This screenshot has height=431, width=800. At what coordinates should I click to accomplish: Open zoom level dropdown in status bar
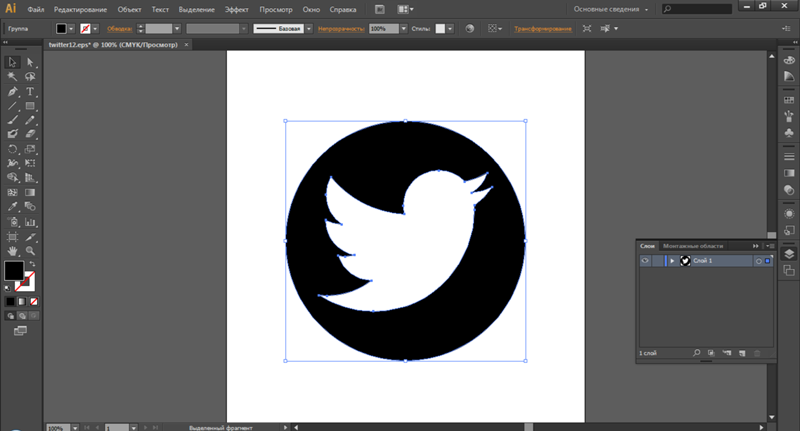click(75, 427)
